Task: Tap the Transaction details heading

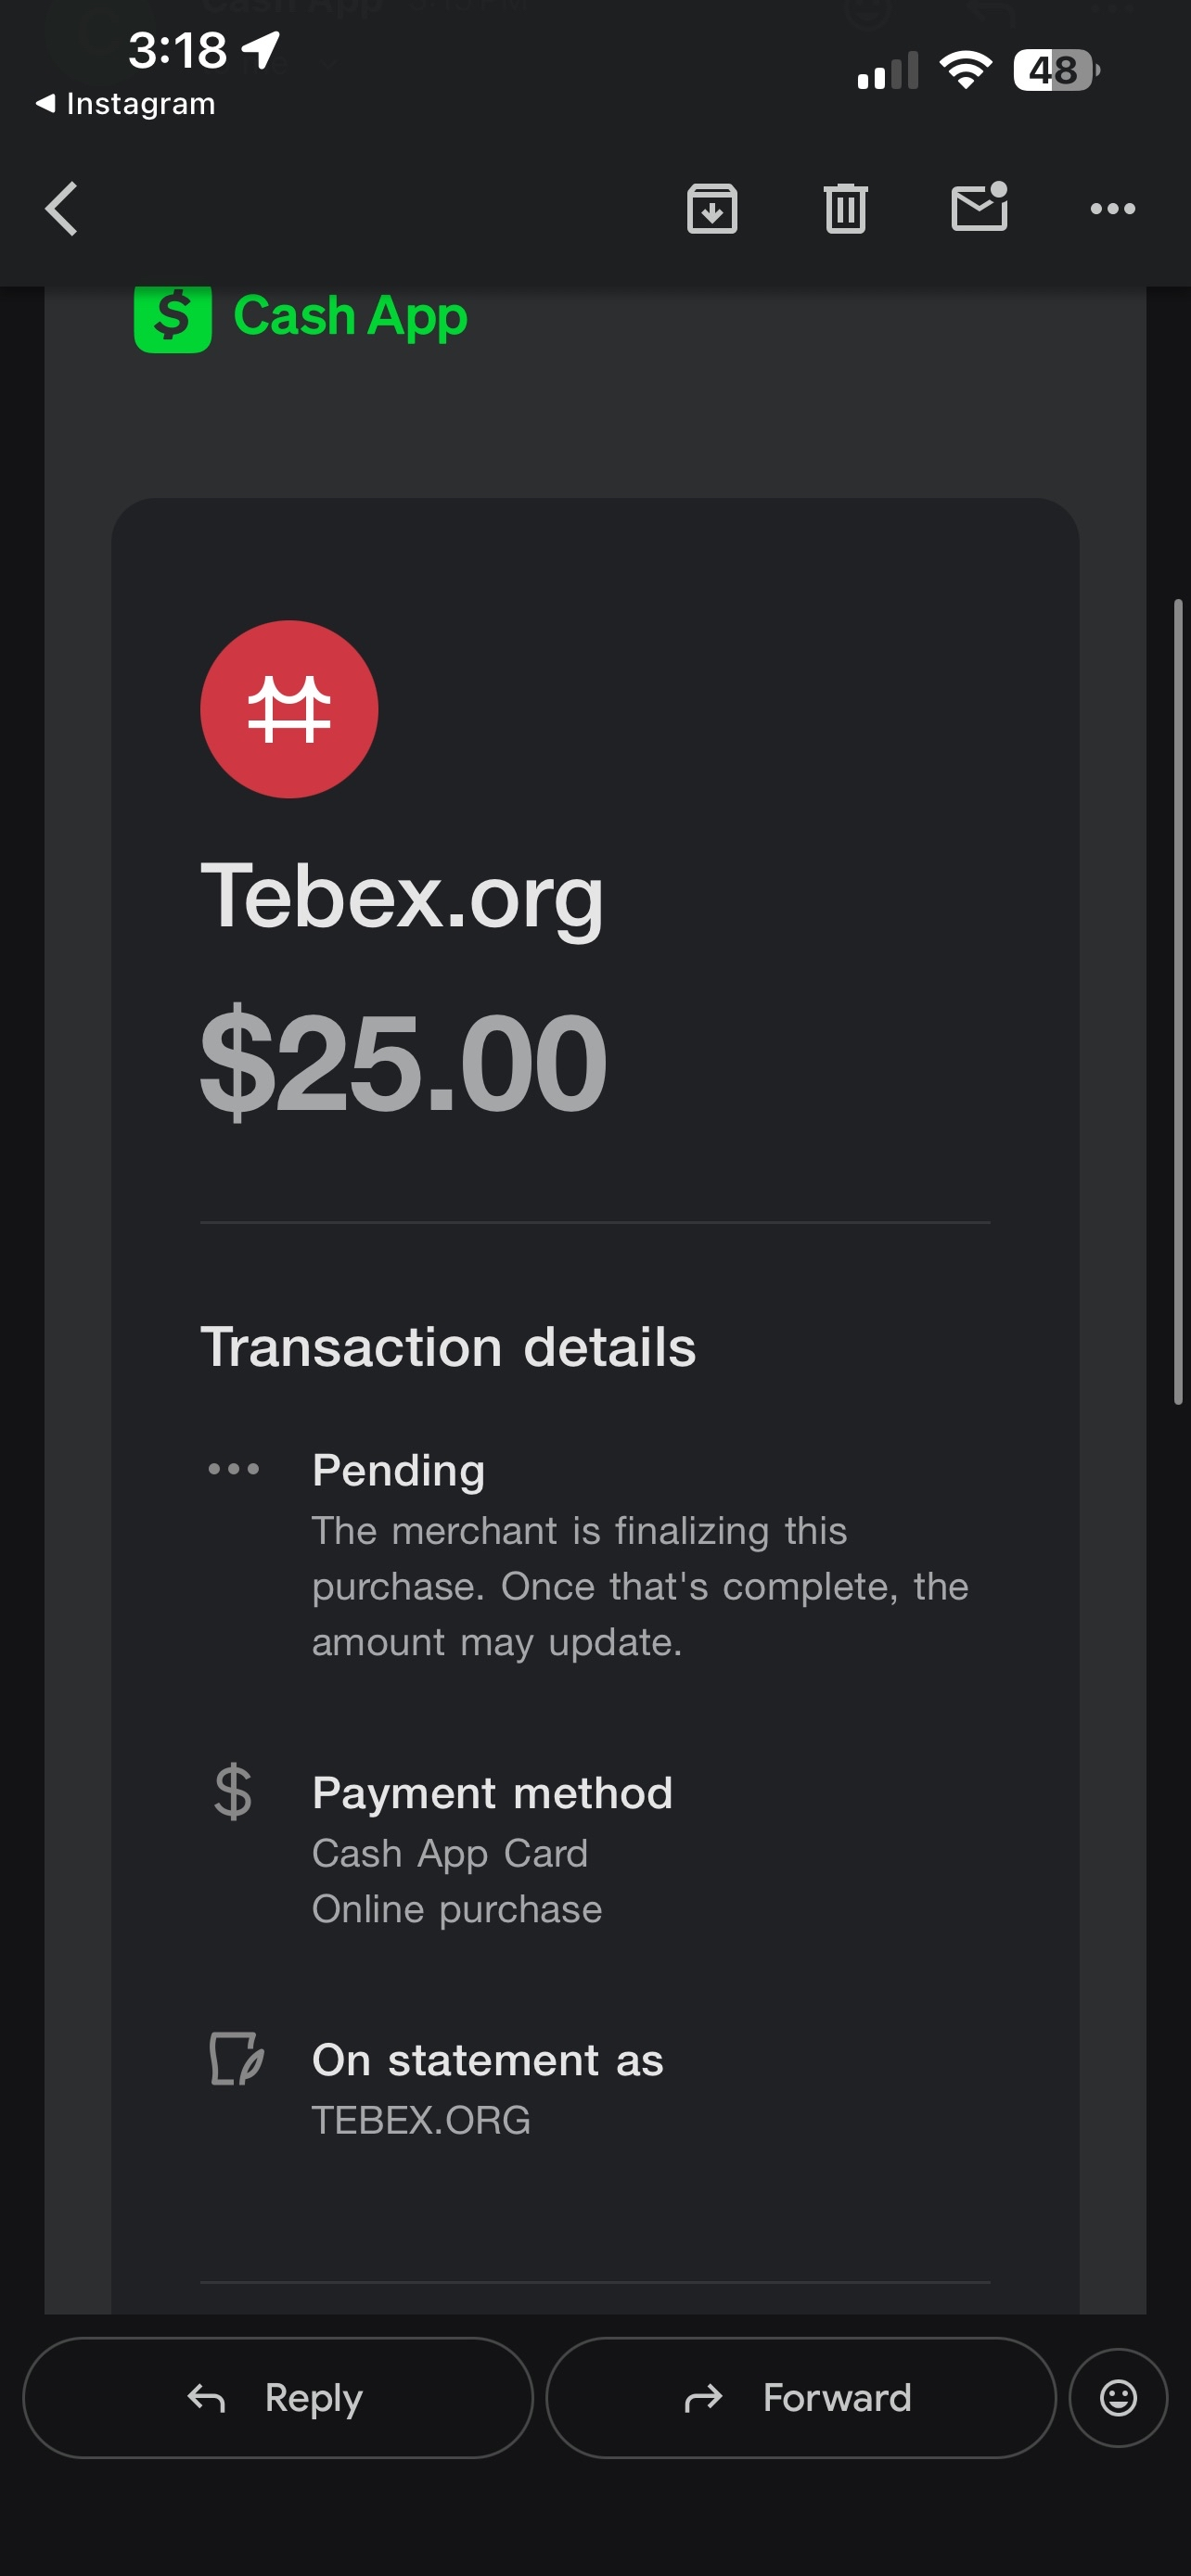Action: point(448,1346)
